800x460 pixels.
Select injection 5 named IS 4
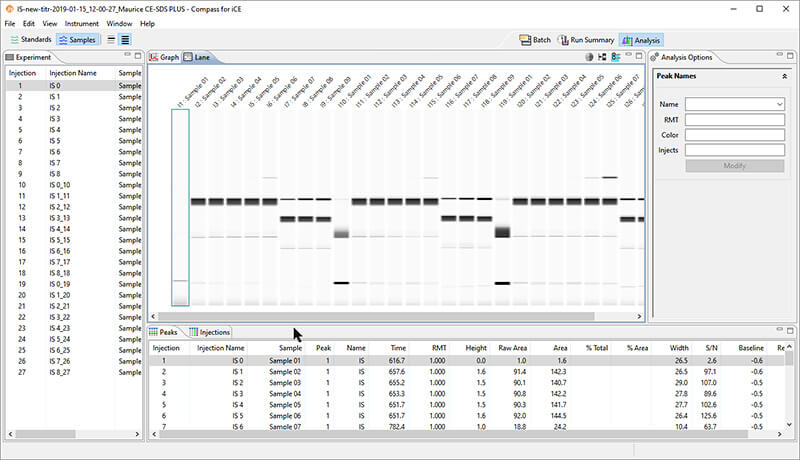[74, 130]
